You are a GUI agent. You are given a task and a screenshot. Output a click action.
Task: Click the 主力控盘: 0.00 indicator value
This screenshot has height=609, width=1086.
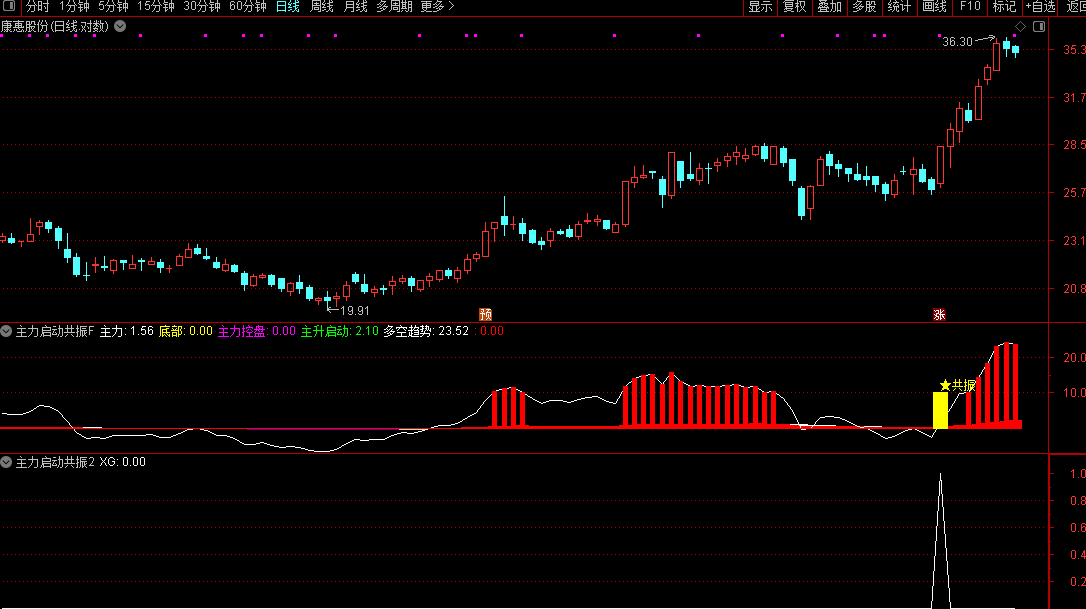coord(257,331)
